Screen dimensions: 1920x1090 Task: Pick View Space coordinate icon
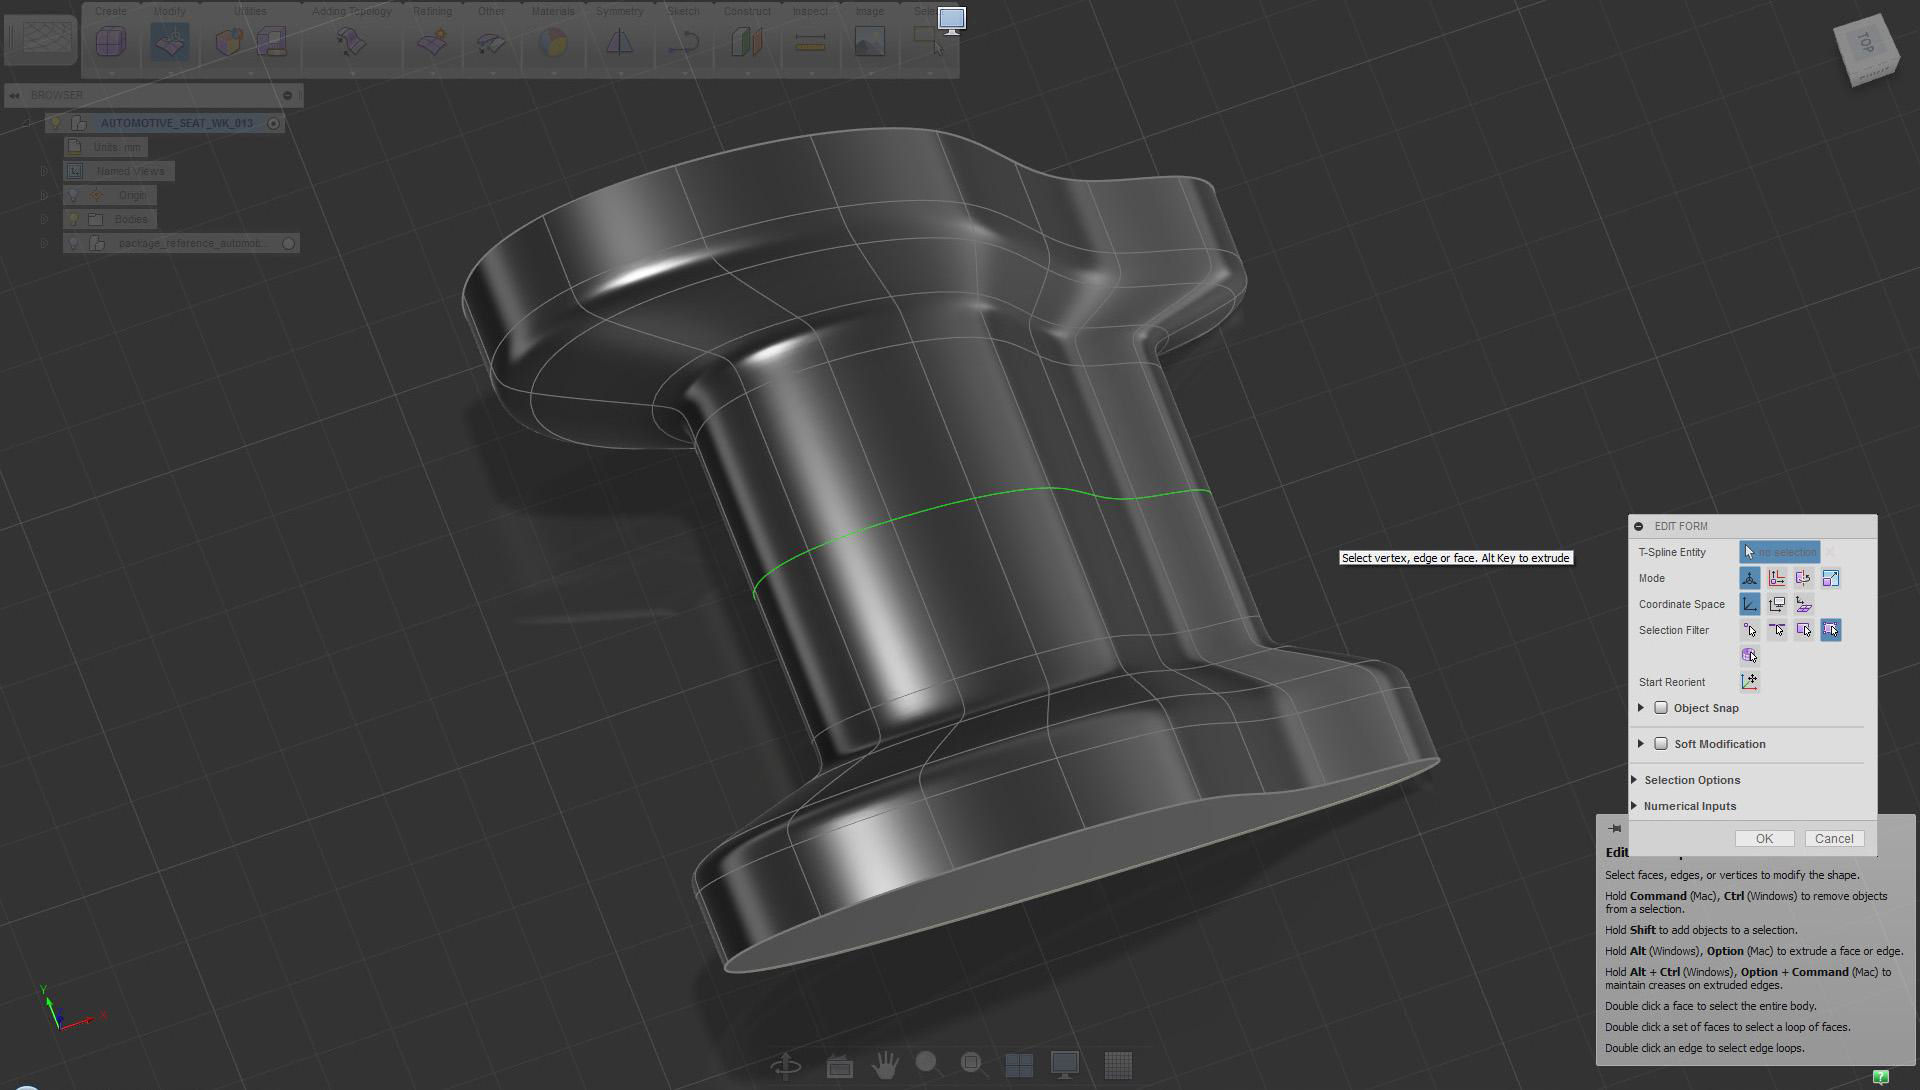coord(1776,604)
